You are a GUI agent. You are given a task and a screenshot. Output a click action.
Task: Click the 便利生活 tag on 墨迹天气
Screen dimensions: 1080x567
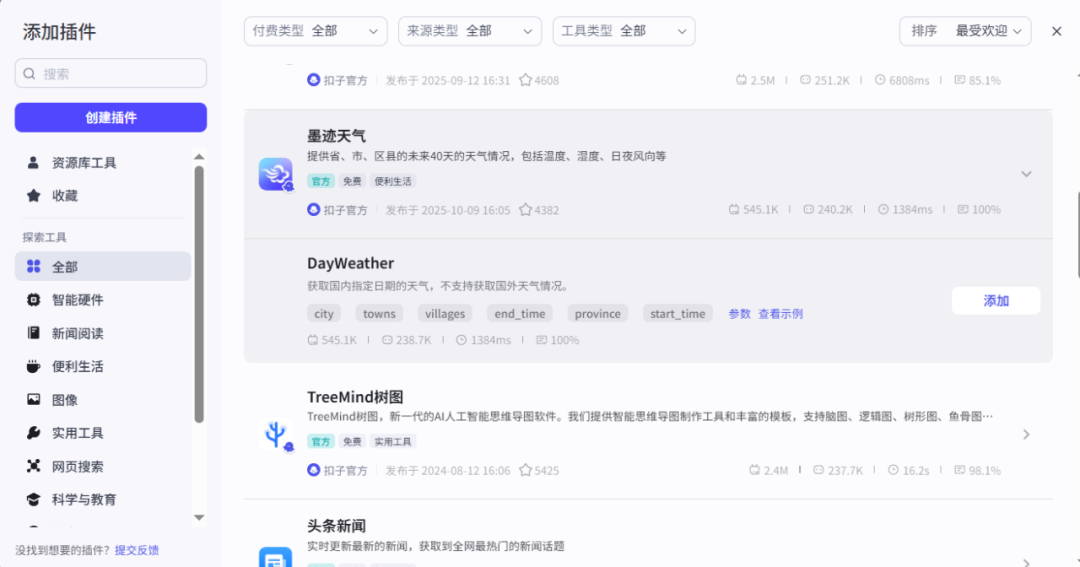pos(393,181)
